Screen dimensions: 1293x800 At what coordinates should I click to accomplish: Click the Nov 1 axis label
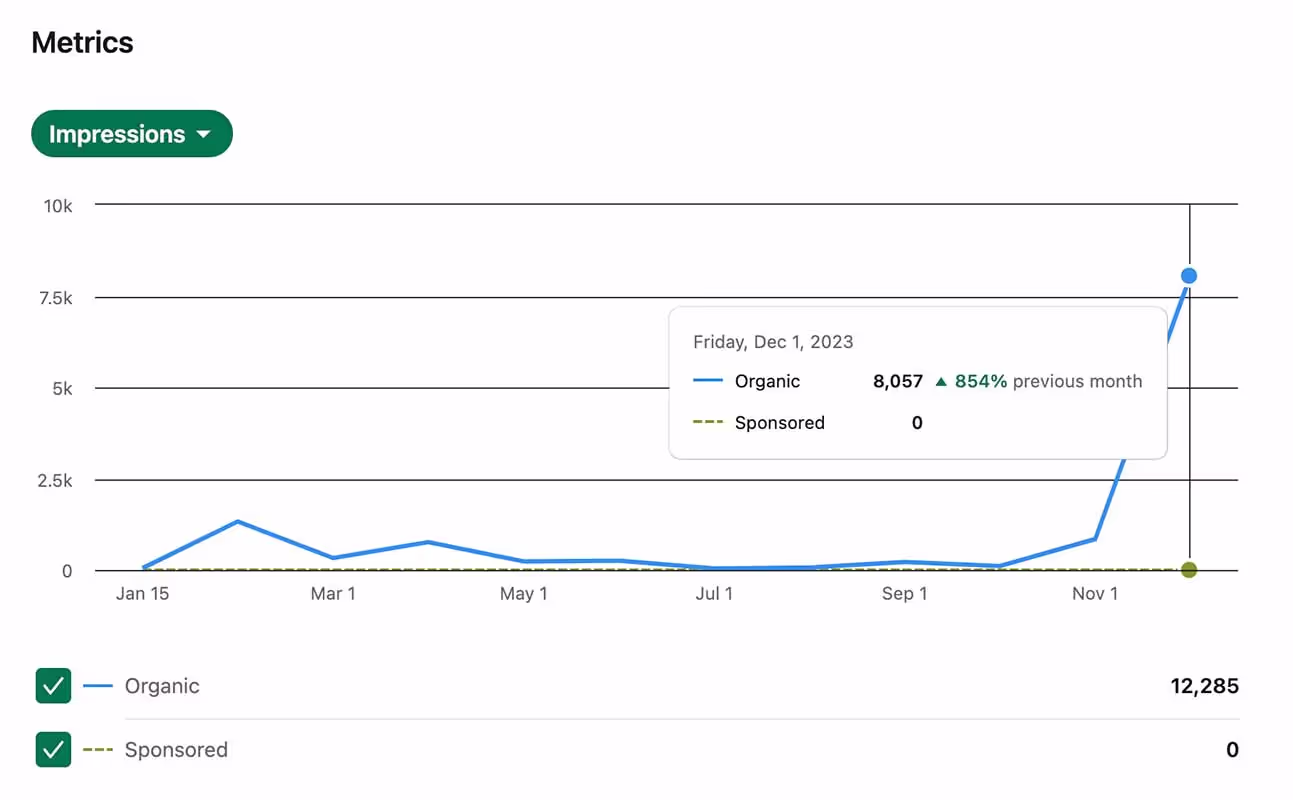coord(1095,593)
